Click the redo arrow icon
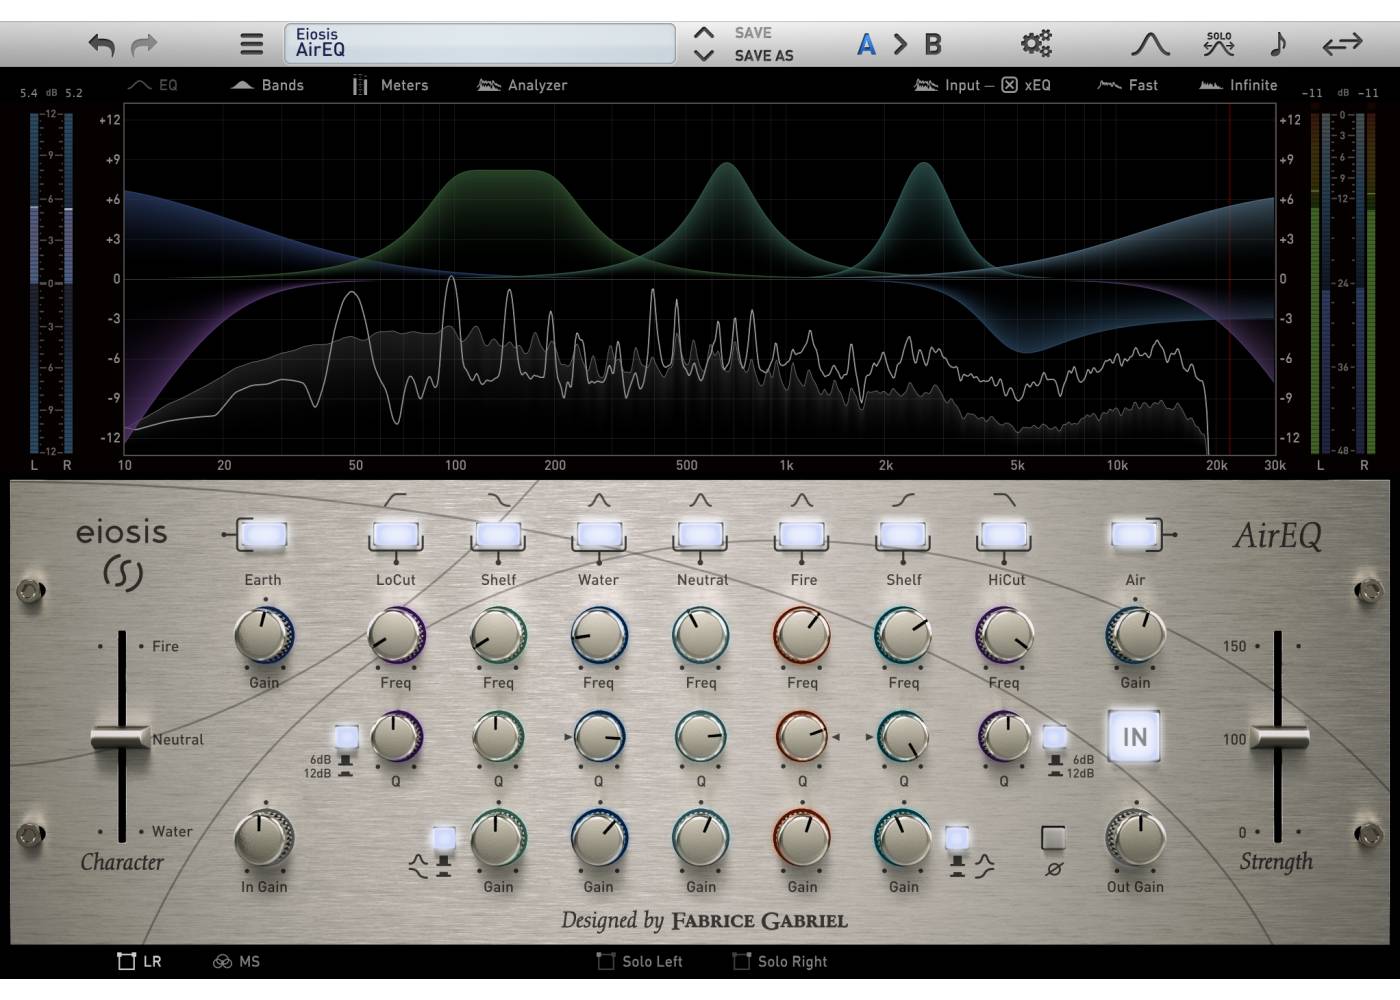The height and width of the screenshot is (1000, 1400). tap(145, 45)
